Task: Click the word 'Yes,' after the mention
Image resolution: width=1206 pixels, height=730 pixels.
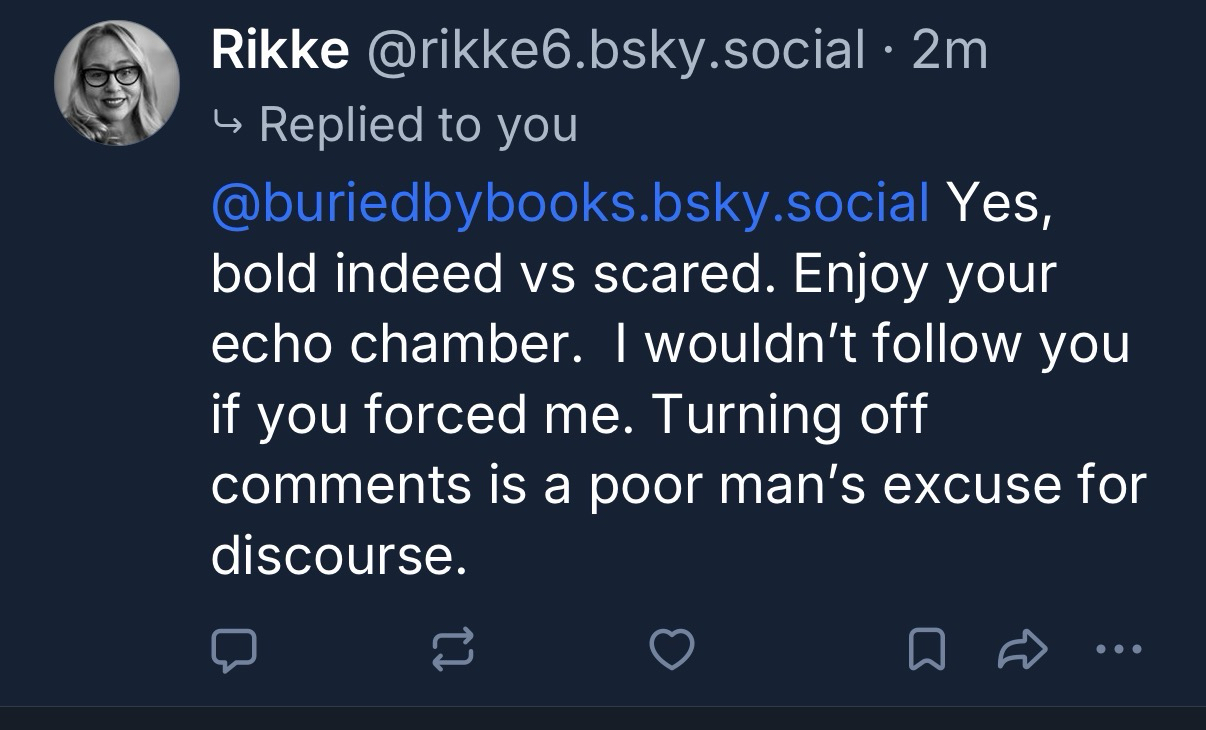Action: click(999, 203)
